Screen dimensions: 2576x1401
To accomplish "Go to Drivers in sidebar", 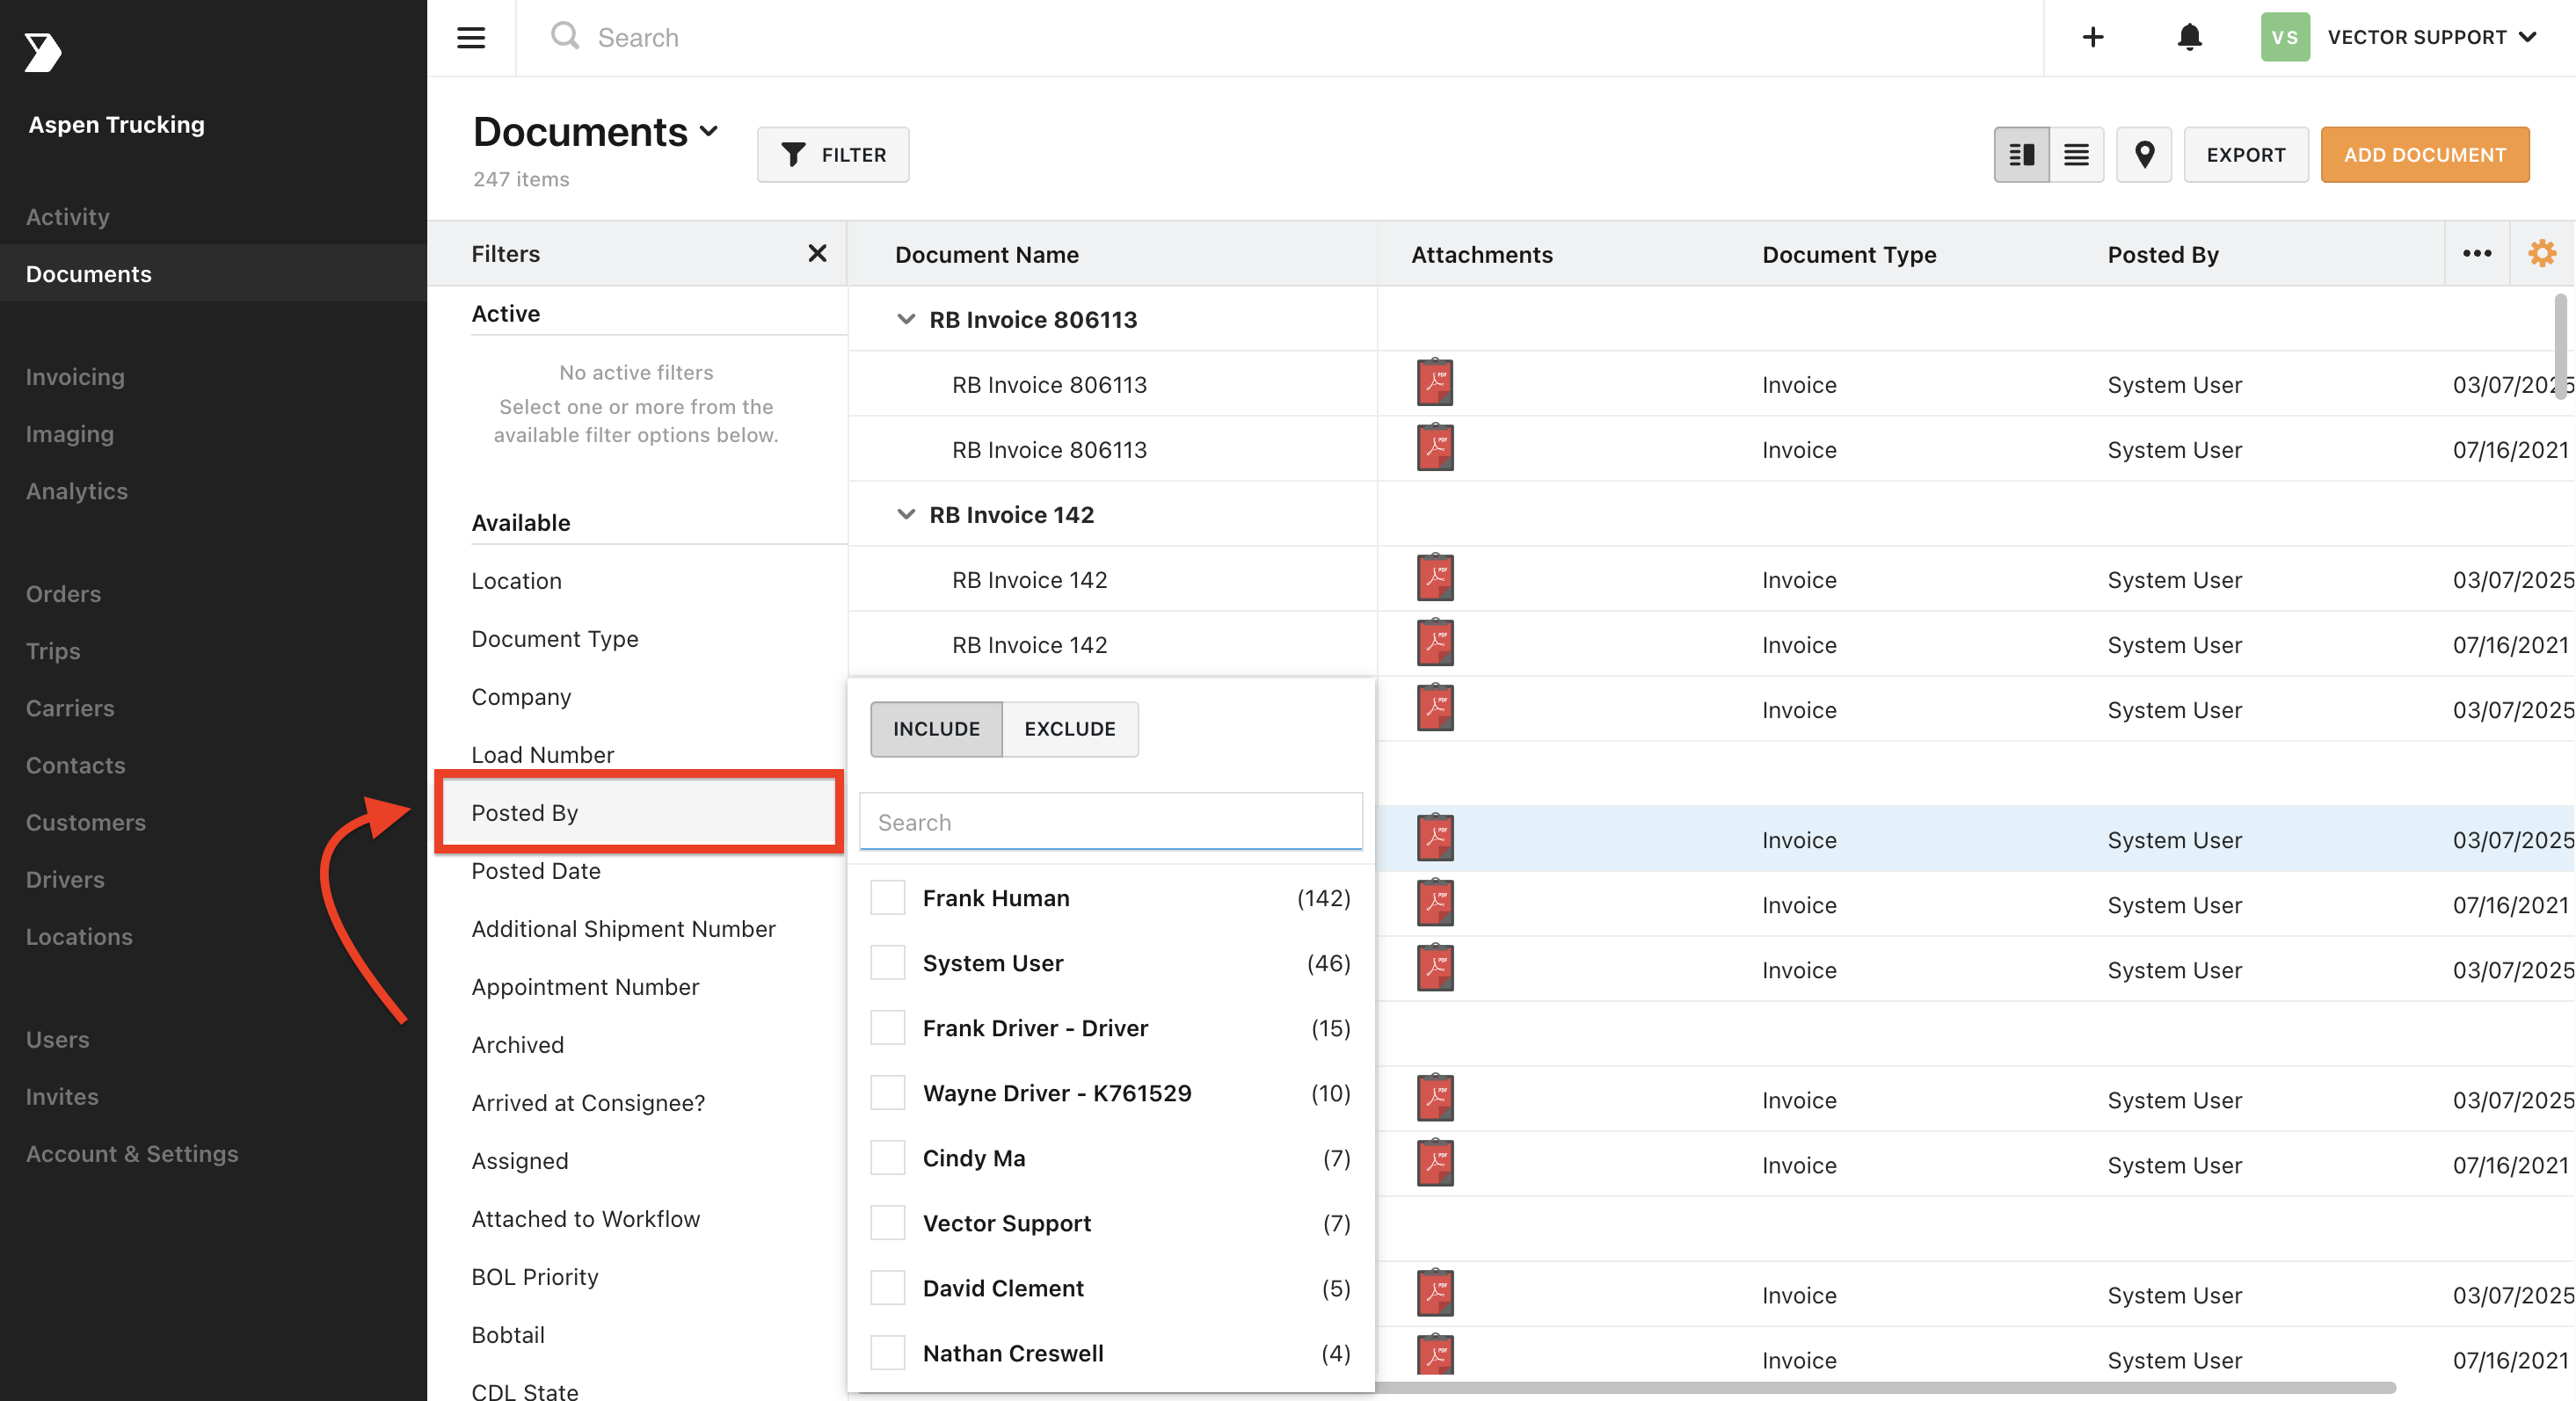I will pyautogui.click(x=65, y=880).
